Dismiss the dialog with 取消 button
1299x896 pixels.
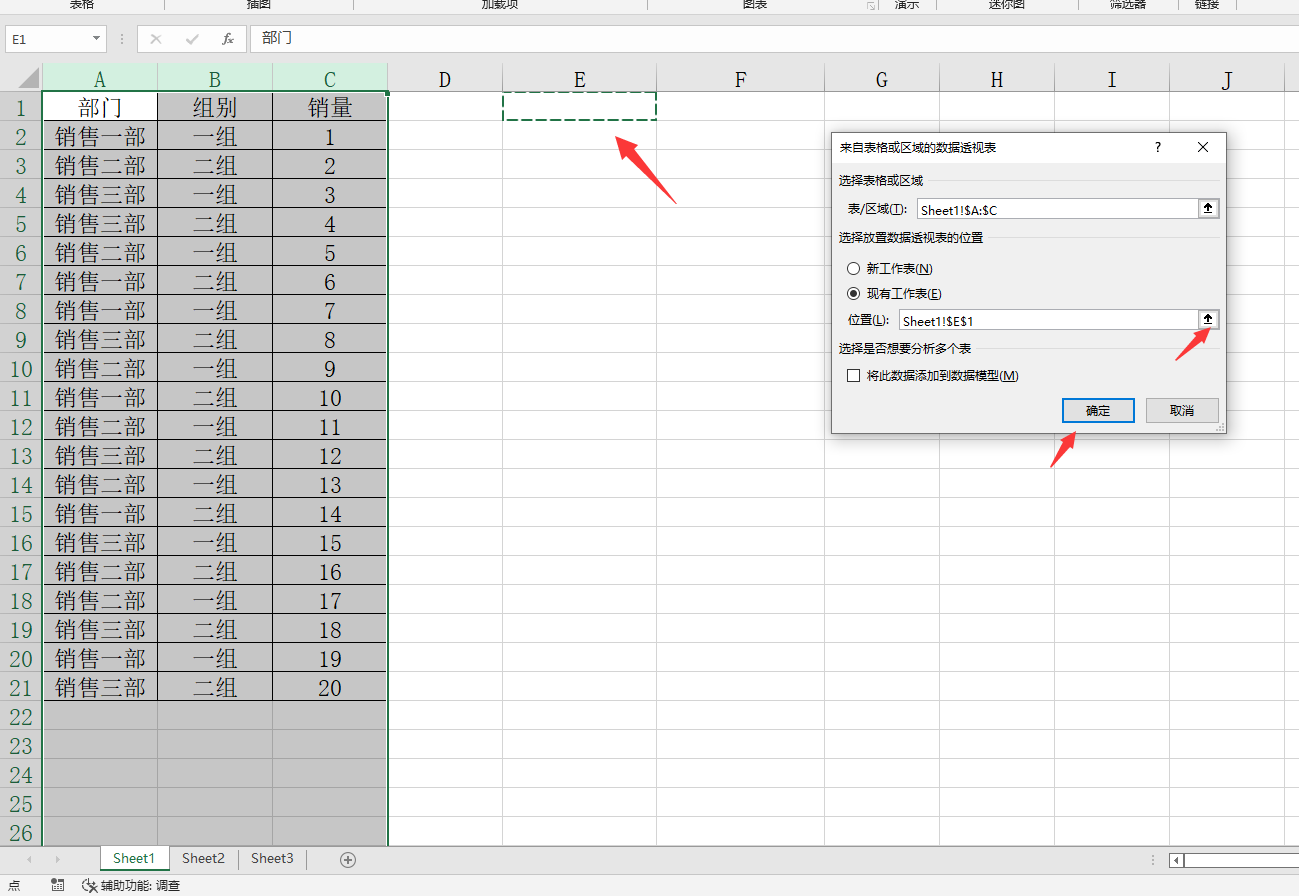[x=1182, y=410]
